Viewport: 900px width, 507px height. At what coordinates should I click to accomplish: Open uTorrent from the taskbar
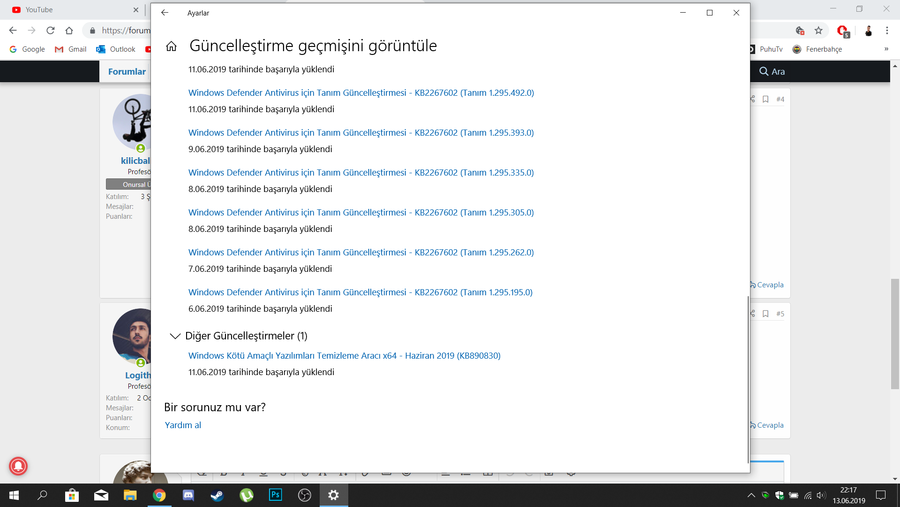(247, 495)
